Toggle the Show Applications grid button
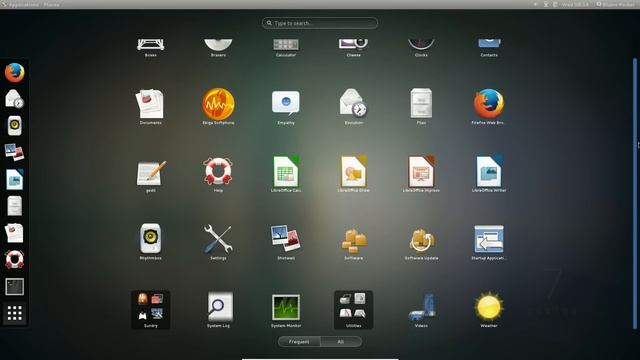This screenshot has height=360, width=640. point(15,313)
